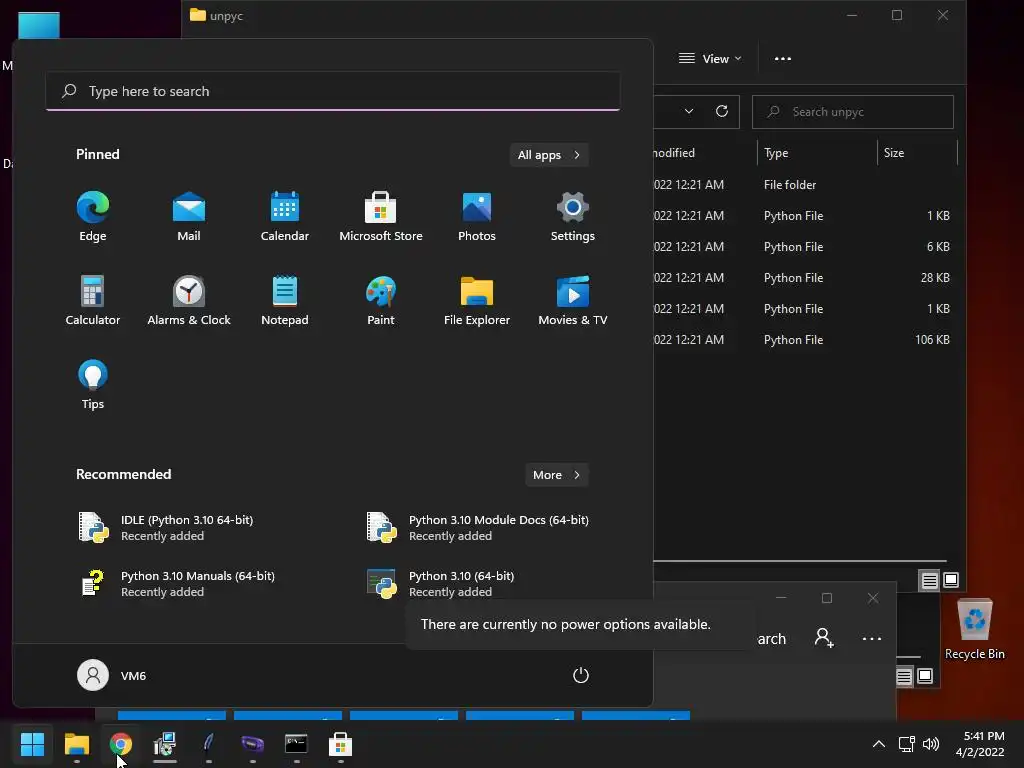Open the View dropdown in unpyc window

tap(711, 59)
